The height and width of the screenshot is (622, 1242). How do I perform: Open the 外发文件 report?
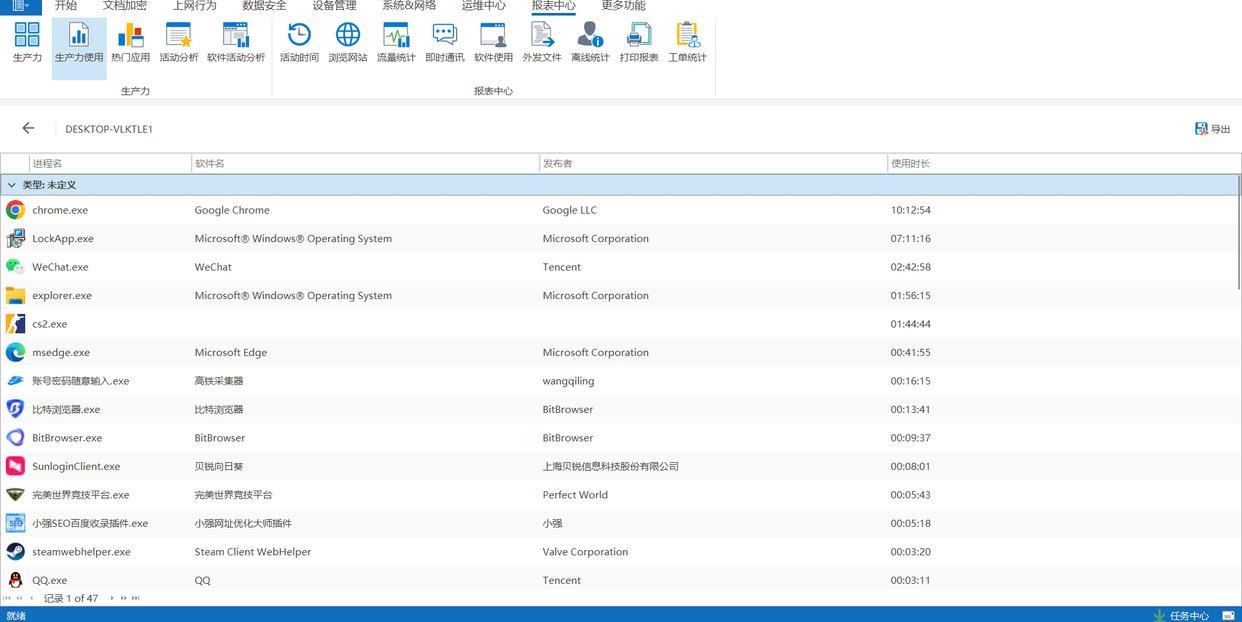pos(541,42)
